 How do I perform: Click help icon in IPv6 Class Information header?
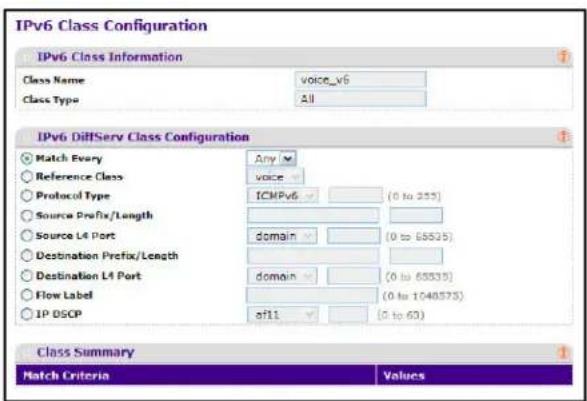(563, 57)
